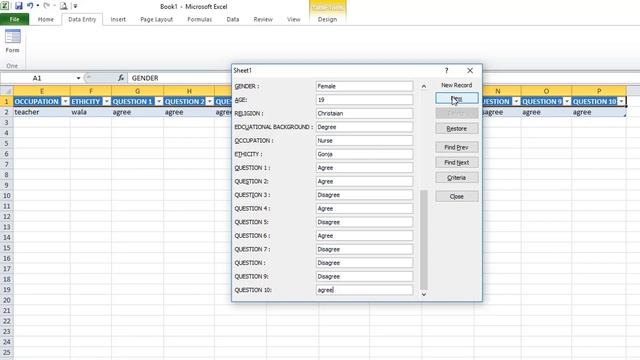Select column O header
The width and height of the screenshot is (640, 360).
tap(546, 91)
